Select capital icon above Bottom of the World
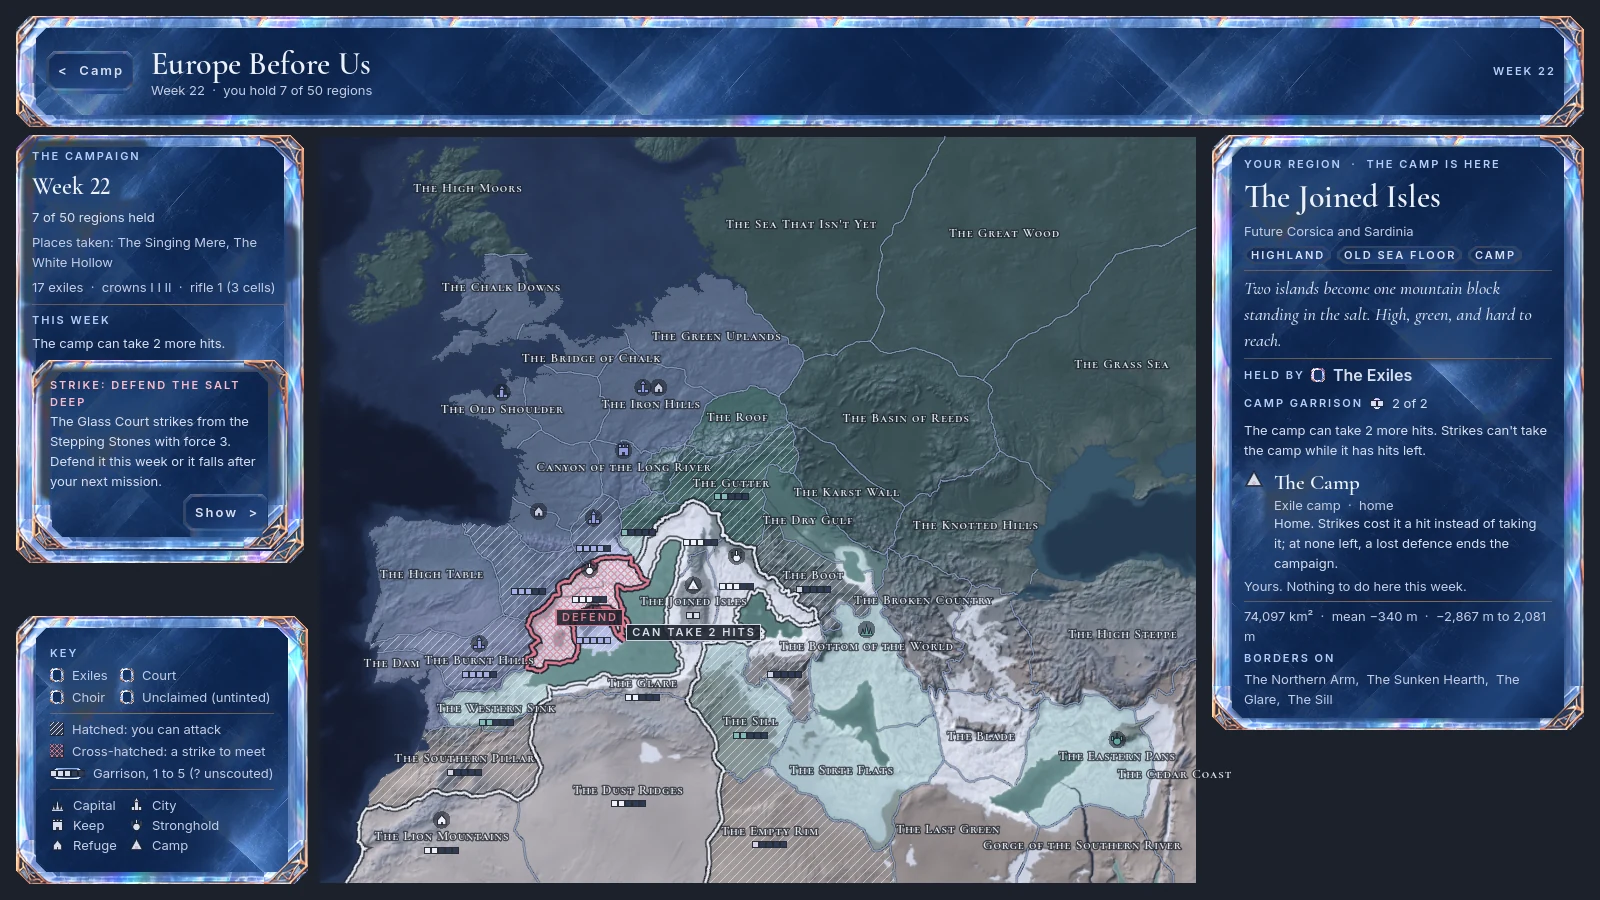1600x900 pixels. pyautogui.click(x=866, y=630)
